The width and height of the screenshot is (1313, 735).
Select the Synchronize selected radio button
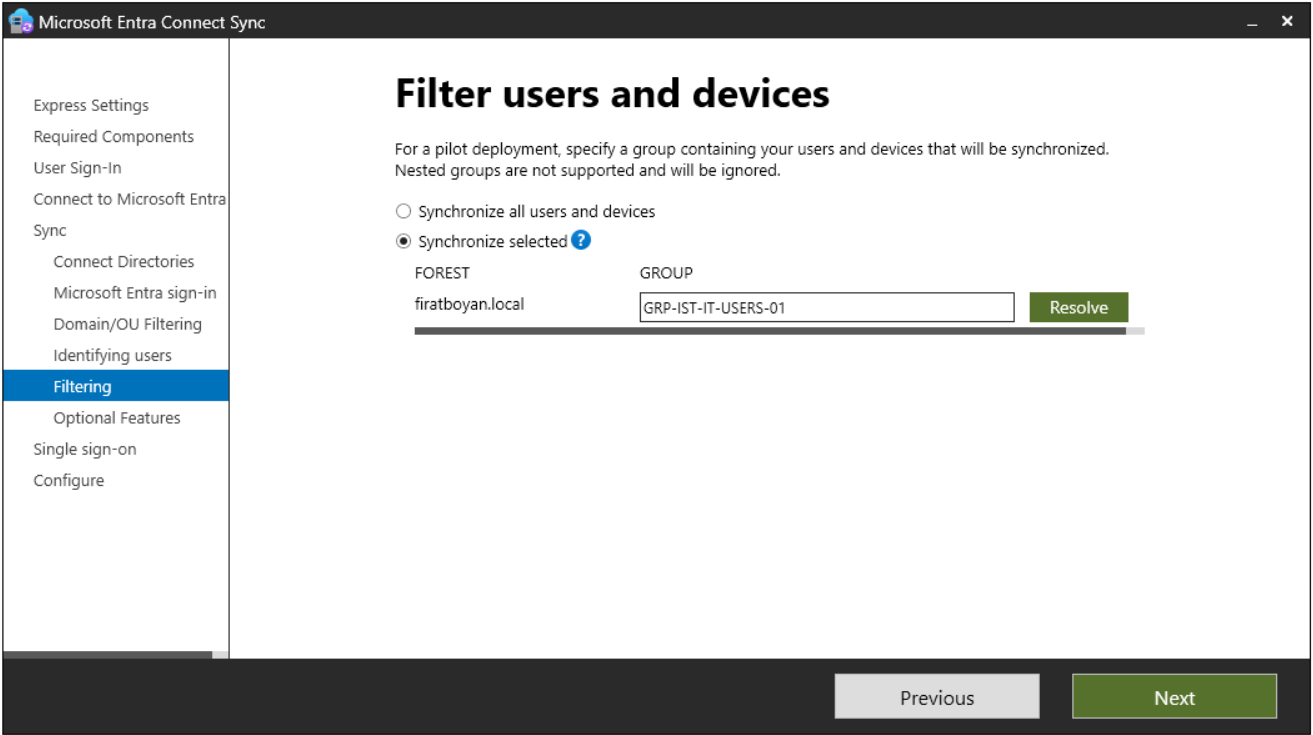tap(404, 241)
